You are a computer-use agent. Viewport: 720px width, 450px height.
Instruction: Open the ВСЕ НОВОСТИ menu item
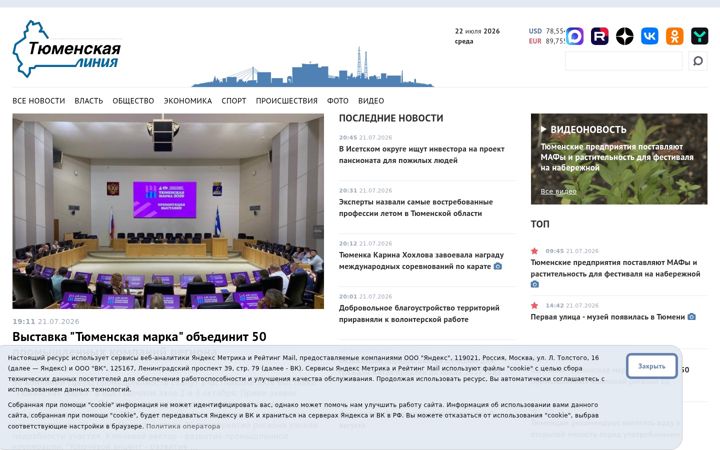39,101
